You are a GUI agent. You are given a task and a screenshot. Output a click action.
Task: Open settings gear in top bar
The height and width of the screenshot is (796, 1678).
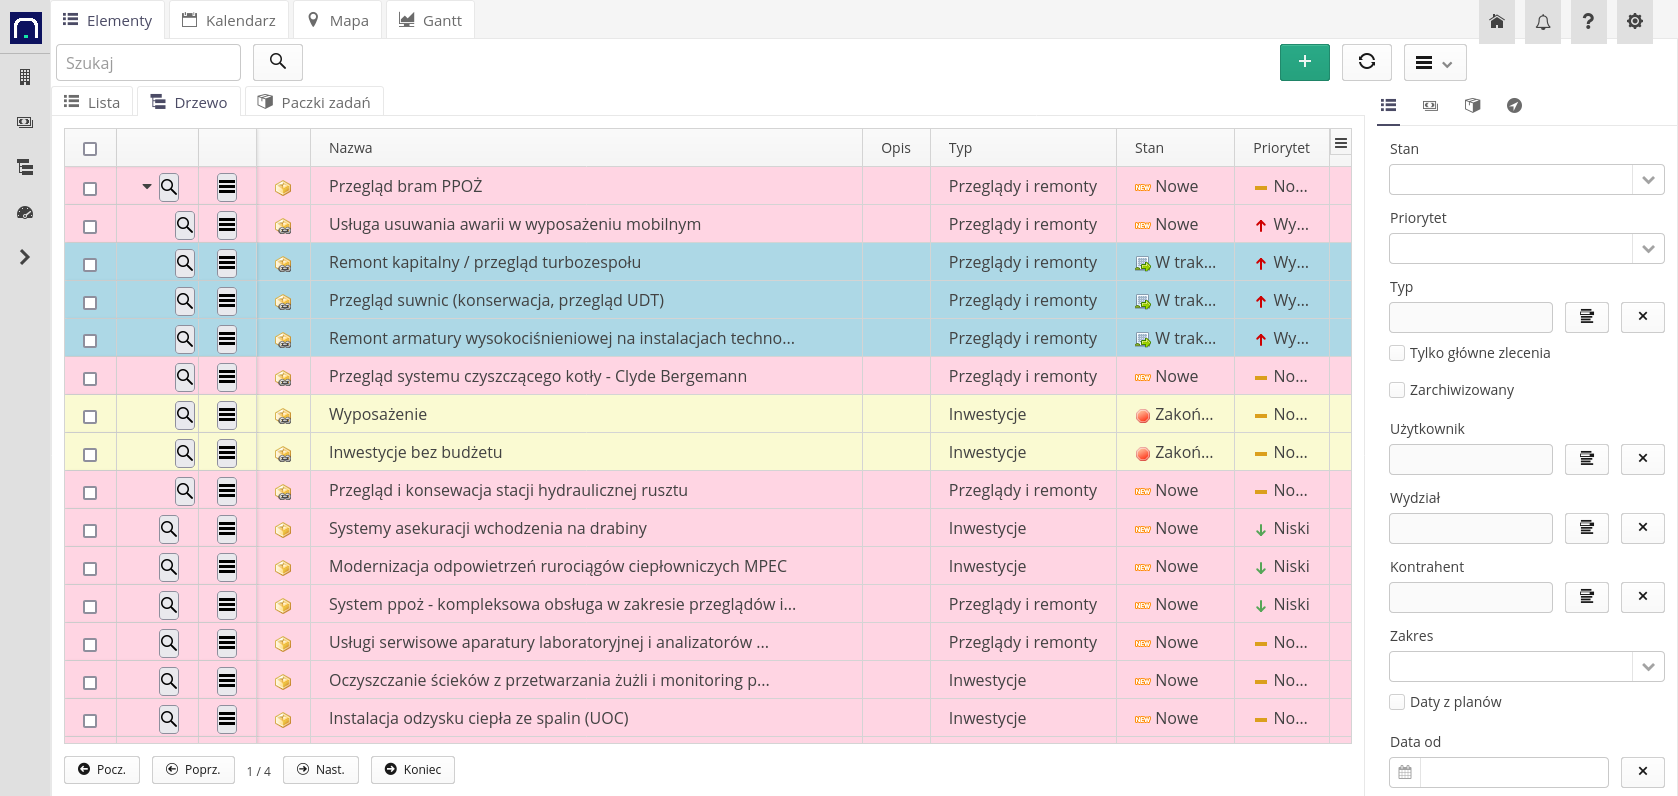point(1635,21)
